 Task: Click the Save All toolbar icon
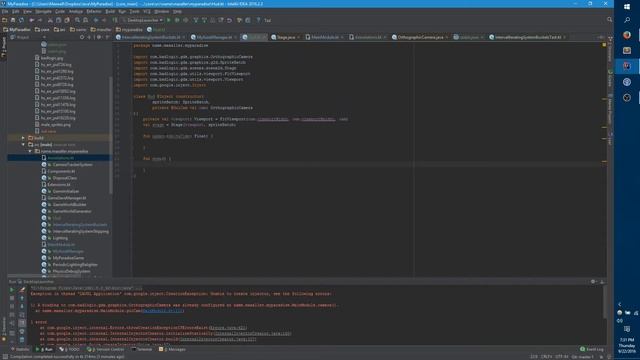[x=13, y=20]
